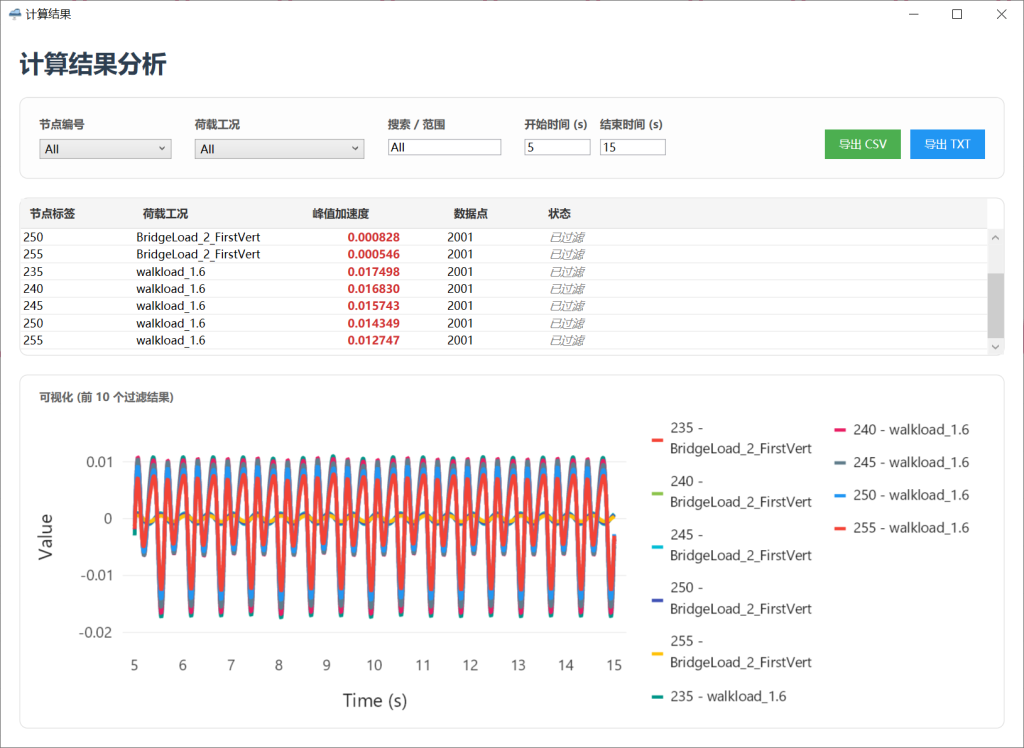Expand the node filter combo box arrow

click(x=162, y=147)
